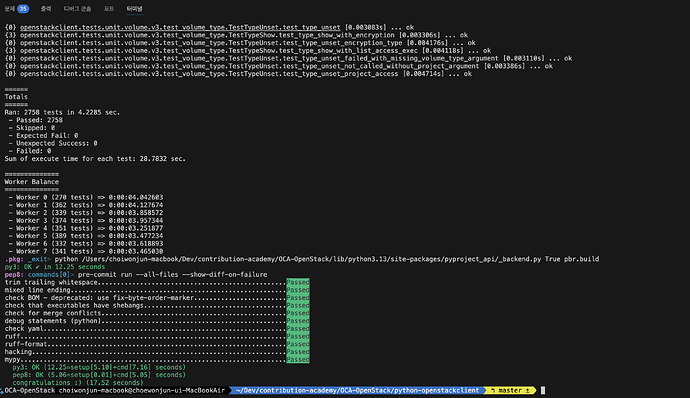Click the 'Worker 3 (374 tests)' row
This screenshot has width=690, height=398.
tap(86, 221)
